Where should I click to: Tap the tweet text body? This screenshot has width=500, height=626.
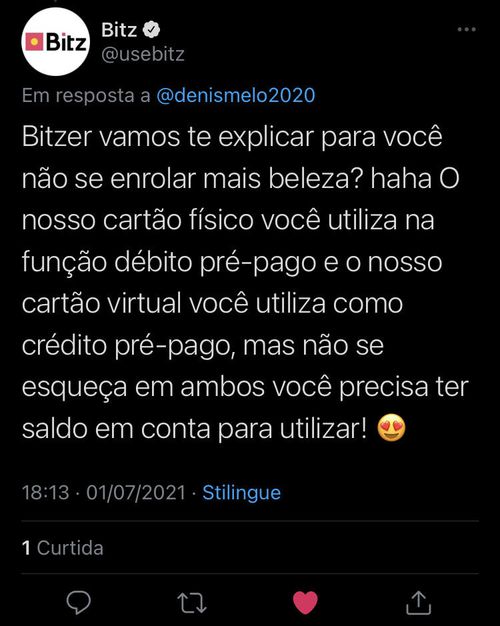[x=245, y=283]
